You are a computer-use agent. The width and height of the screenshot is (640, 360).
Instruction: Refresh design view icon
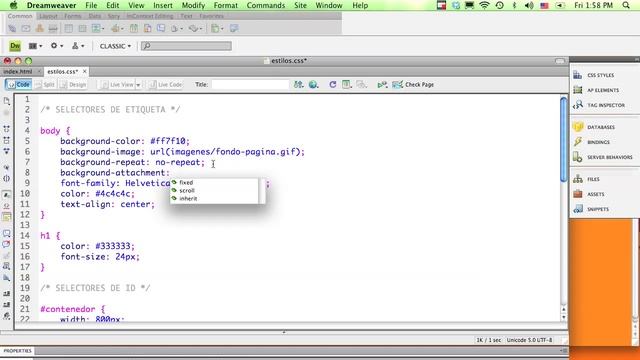coord(333,84)
